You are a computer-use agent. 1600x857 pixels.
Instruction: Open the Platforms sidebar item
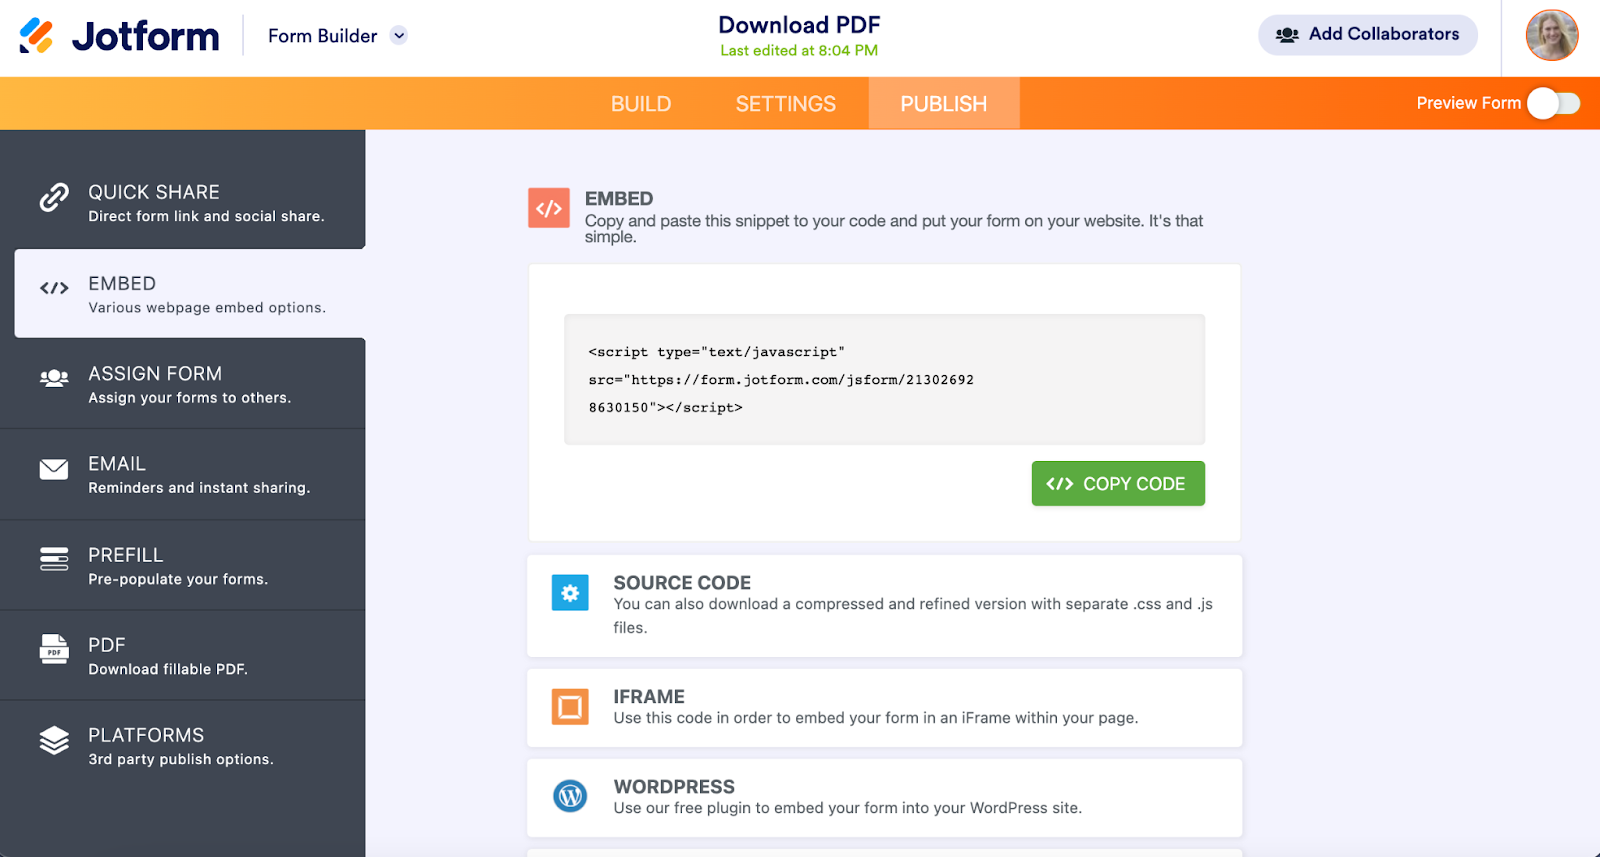pyautogui.click(x=183, y=746)
